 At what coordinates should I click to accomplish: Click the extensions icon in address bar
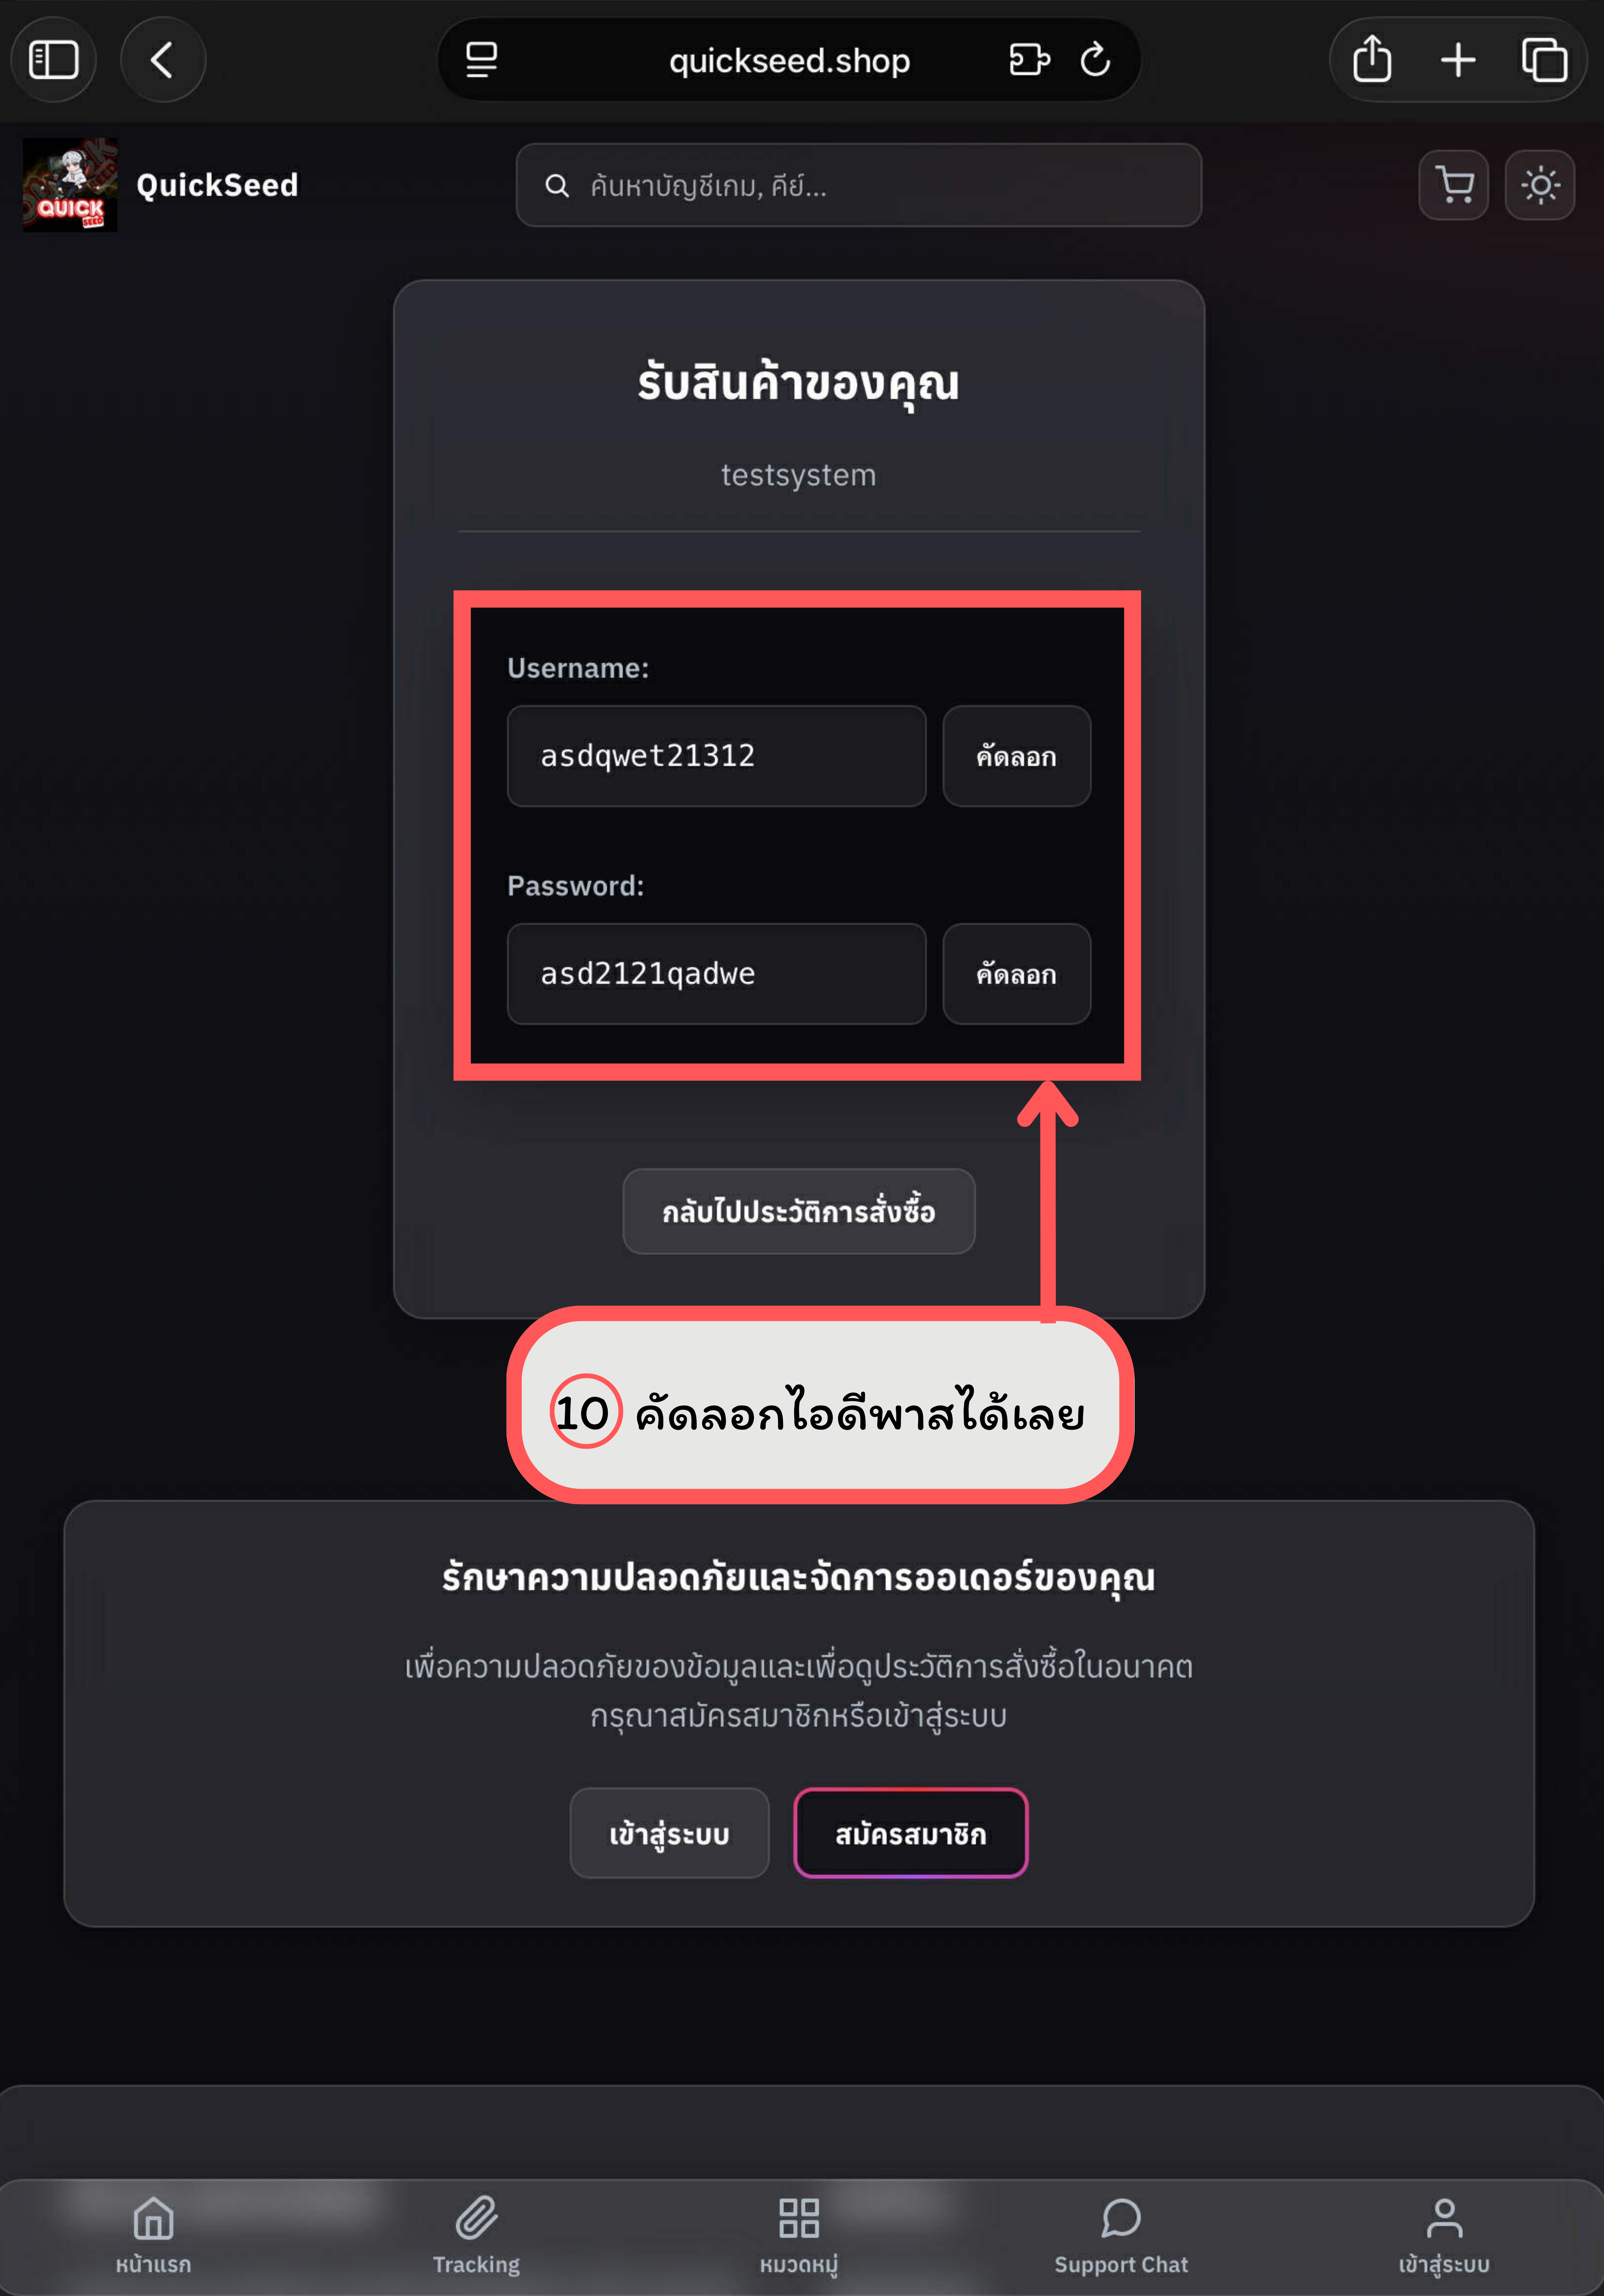(x=1029, y=60)
